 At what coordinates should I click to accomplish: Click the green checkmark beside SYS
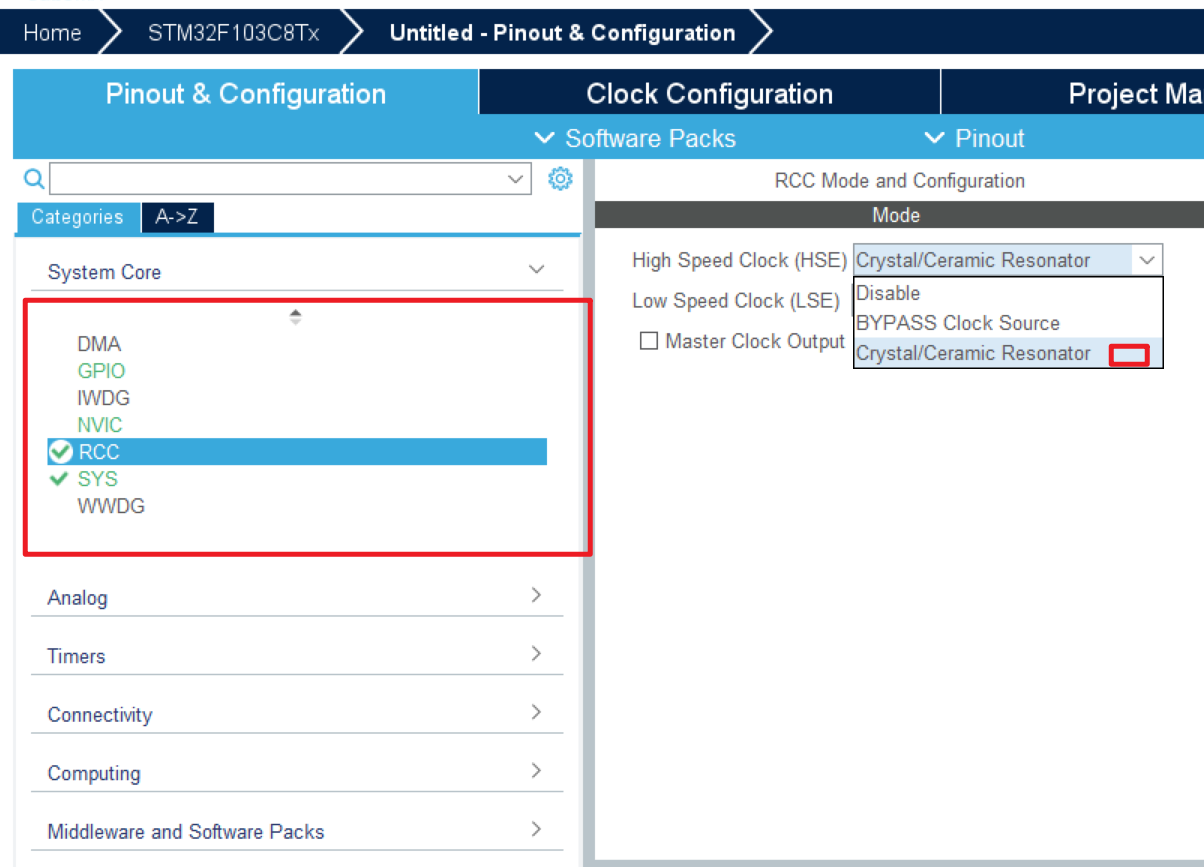60,479
